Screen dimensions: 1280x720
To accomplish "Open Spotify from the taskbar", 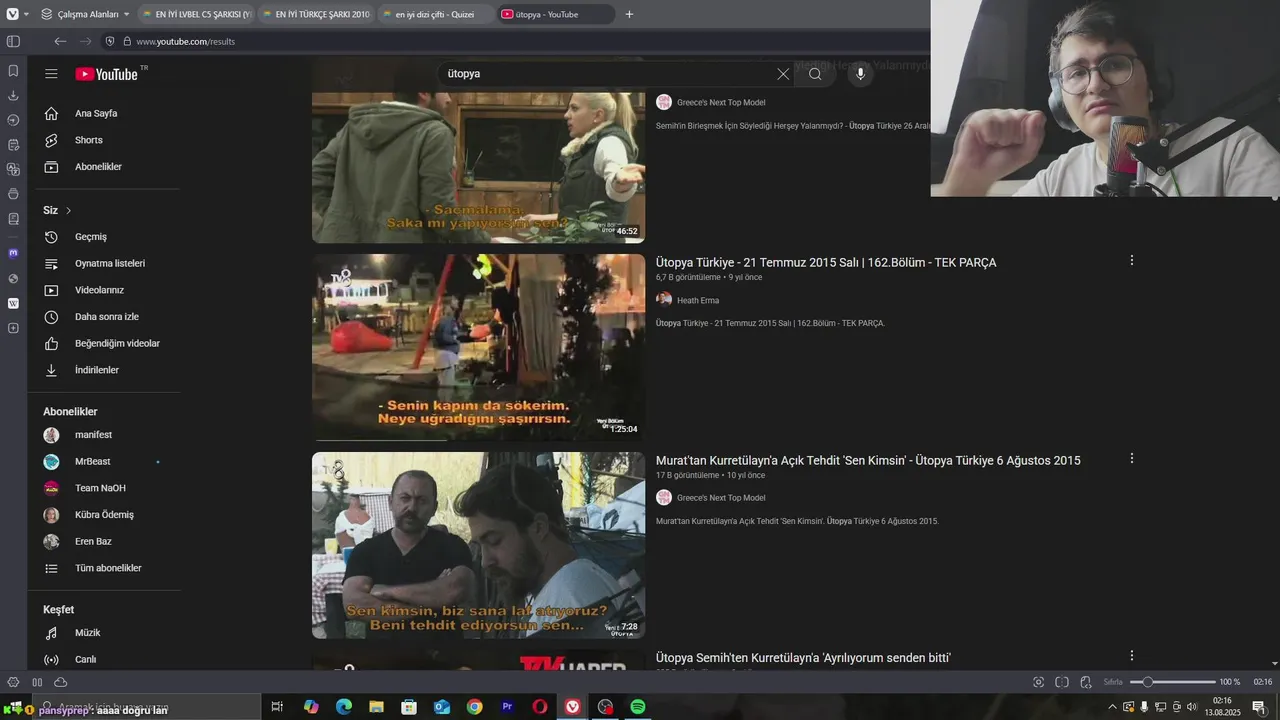I will (x=638, y=707).
